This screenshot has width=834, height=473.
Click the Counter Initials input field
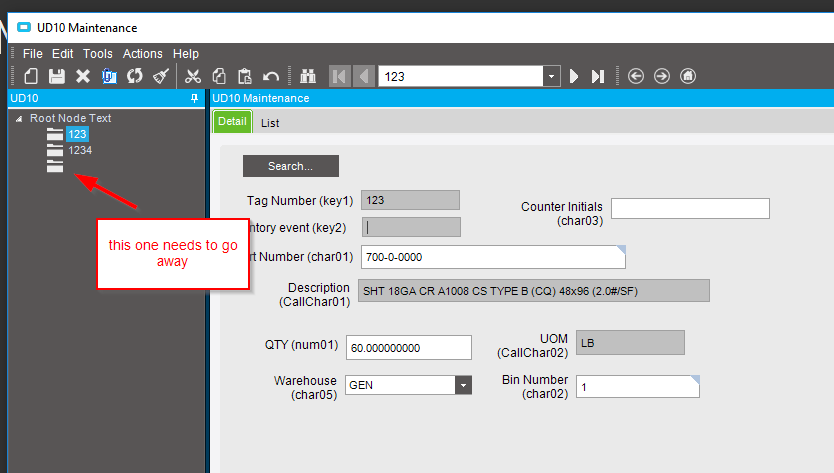click(690, 209)
